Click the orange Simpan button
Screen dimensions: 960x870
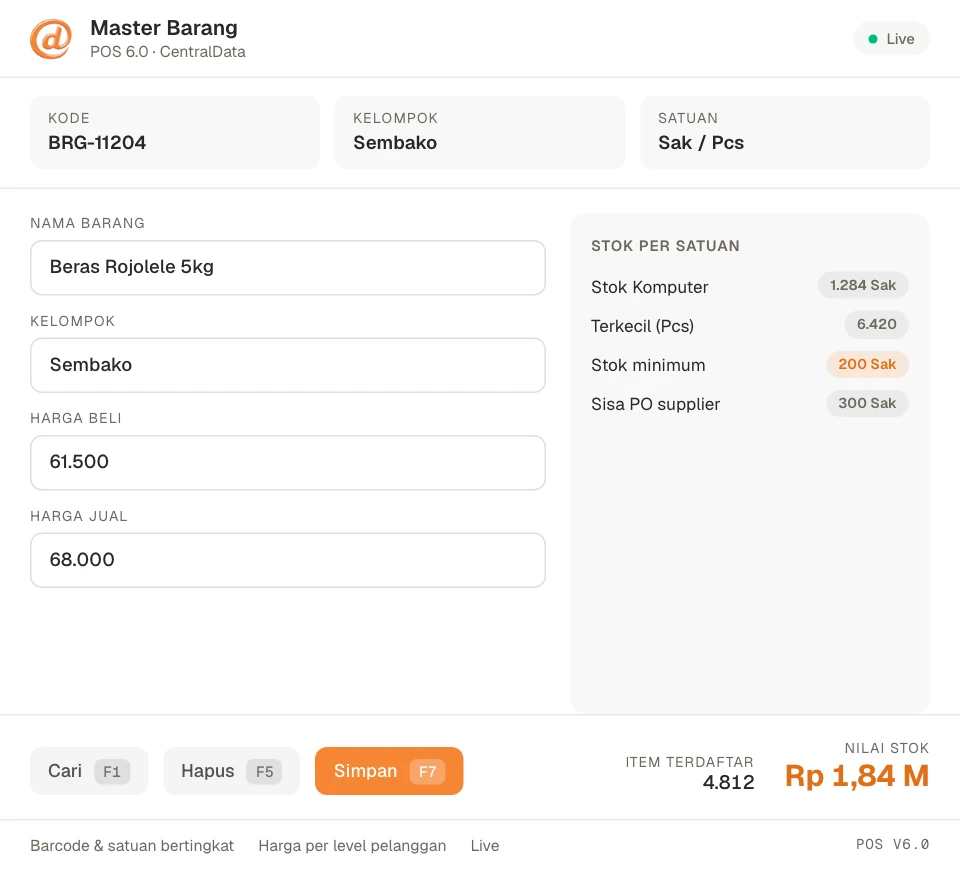pyautogui.click(x=389, y=771)
